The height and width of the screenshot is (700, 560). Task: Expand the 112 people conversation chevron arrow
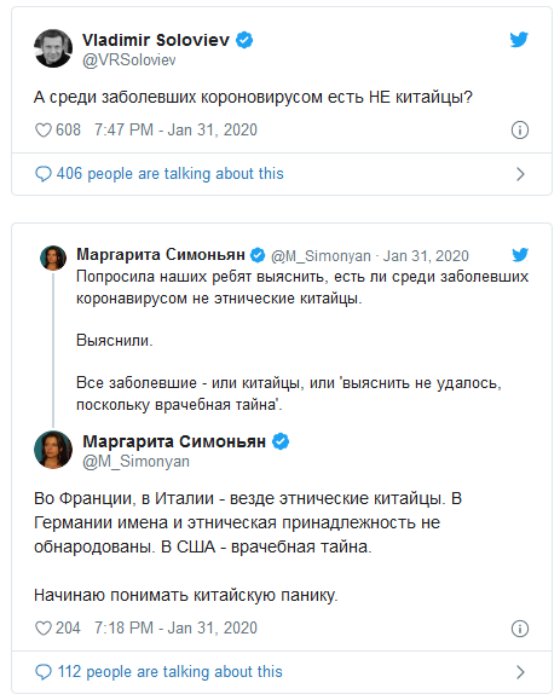click(x=520, y=672)
